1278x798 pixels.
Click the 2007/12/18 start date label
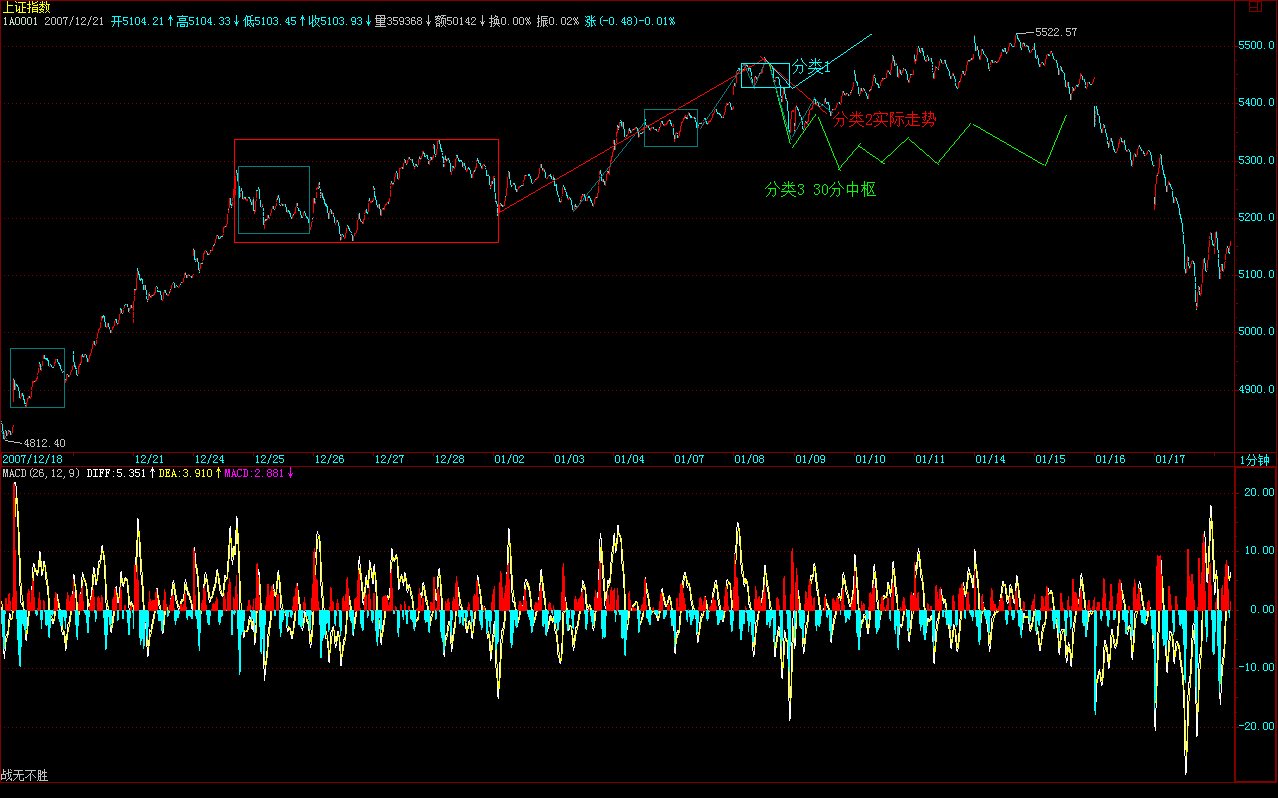(x=33, y=460)
